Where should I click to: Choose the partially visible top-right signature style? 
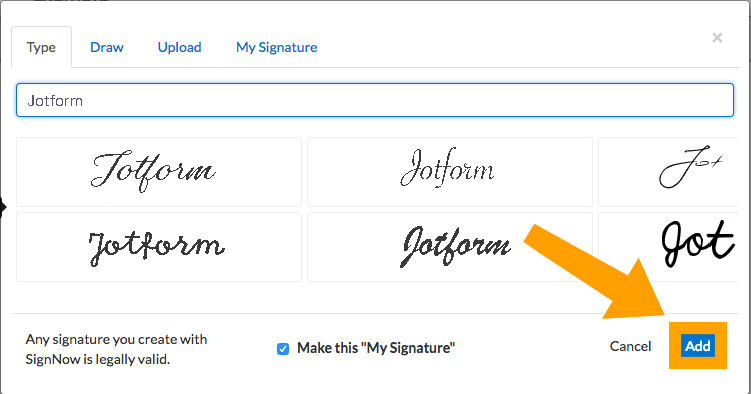tap(669, 172)
